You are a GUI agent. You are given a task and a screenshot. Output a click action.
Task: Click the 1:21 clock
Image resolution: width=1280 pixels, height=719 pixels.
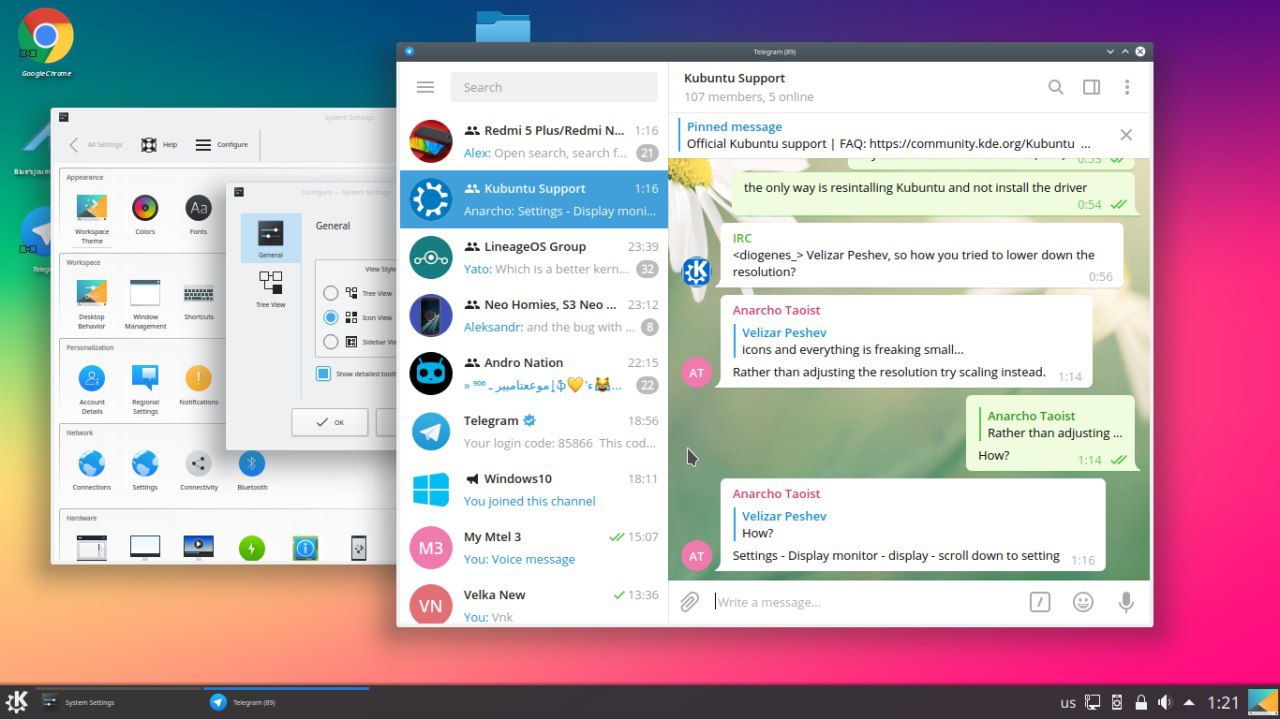coord(1223,703)
